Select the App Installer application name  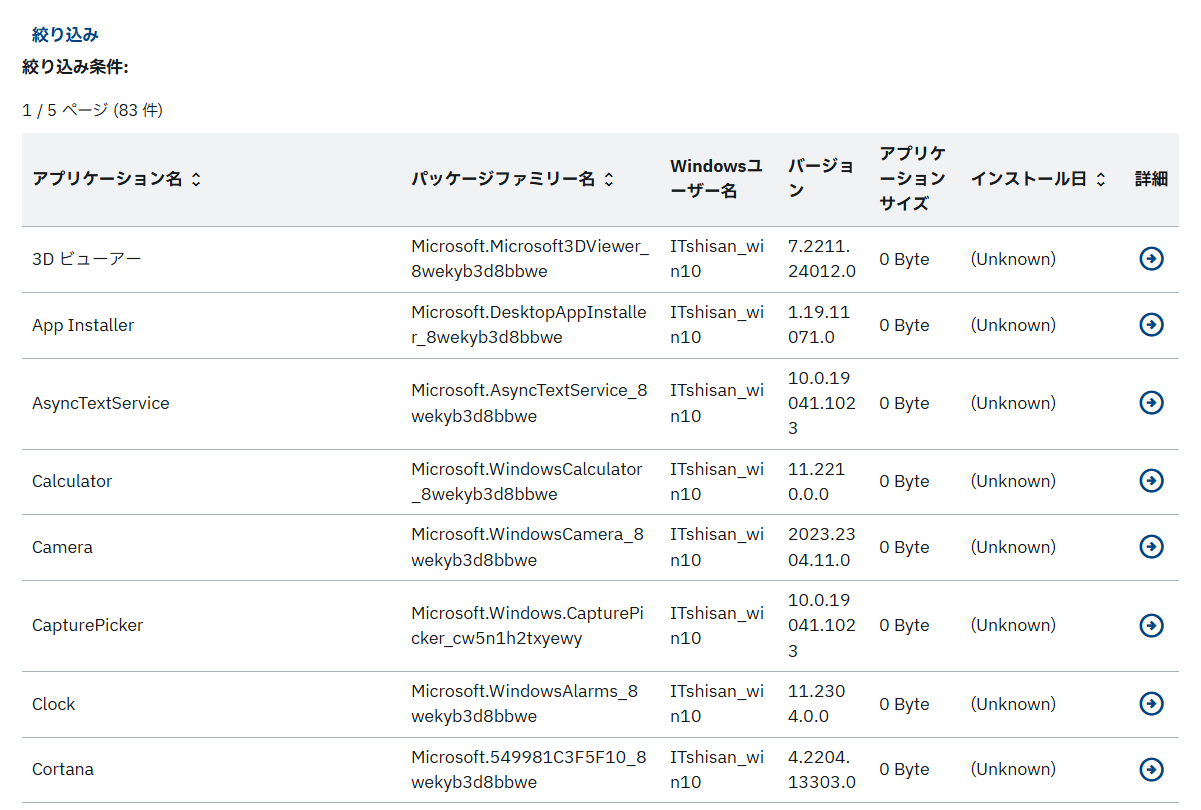(83, 325)
